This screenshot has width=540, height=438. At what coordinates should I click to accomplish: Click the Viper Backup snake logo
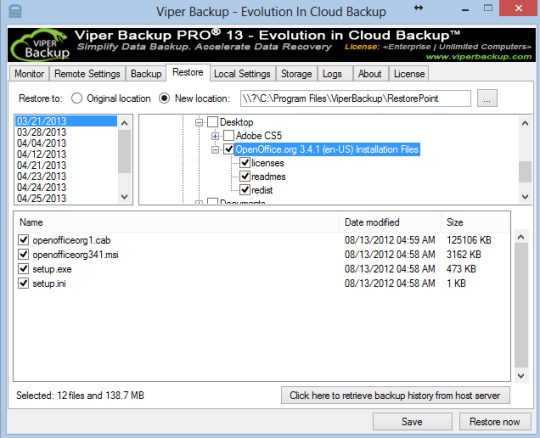tap(40, 45)
